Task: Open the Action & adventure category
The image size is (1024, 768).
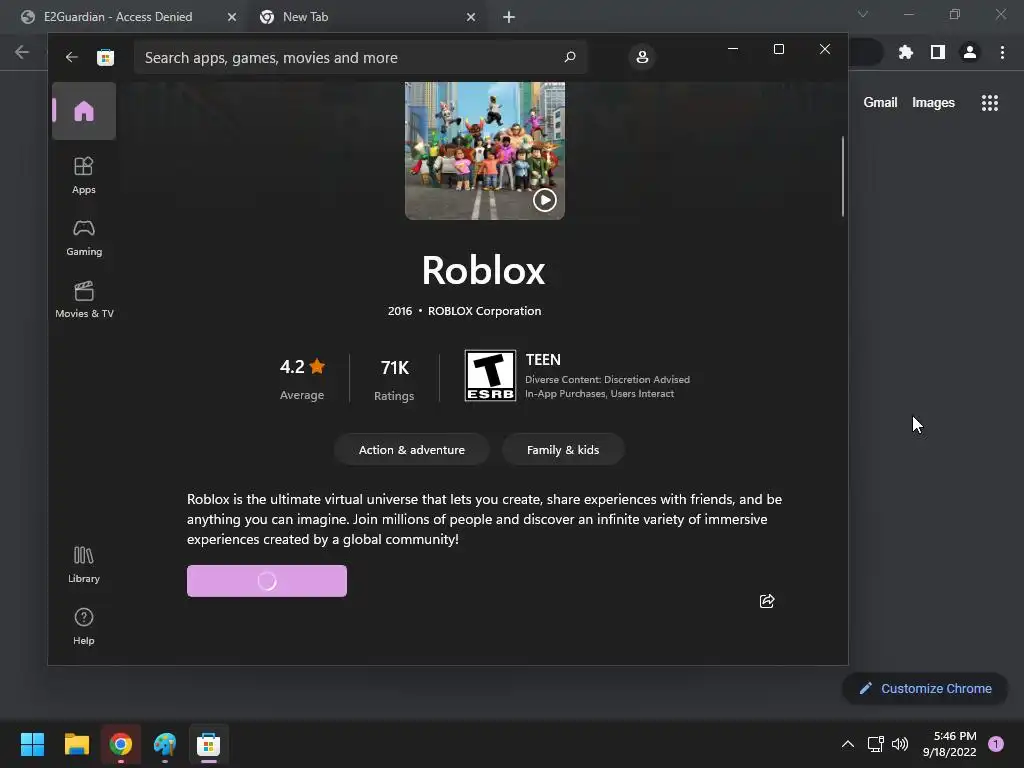Action: coord(411,450)
